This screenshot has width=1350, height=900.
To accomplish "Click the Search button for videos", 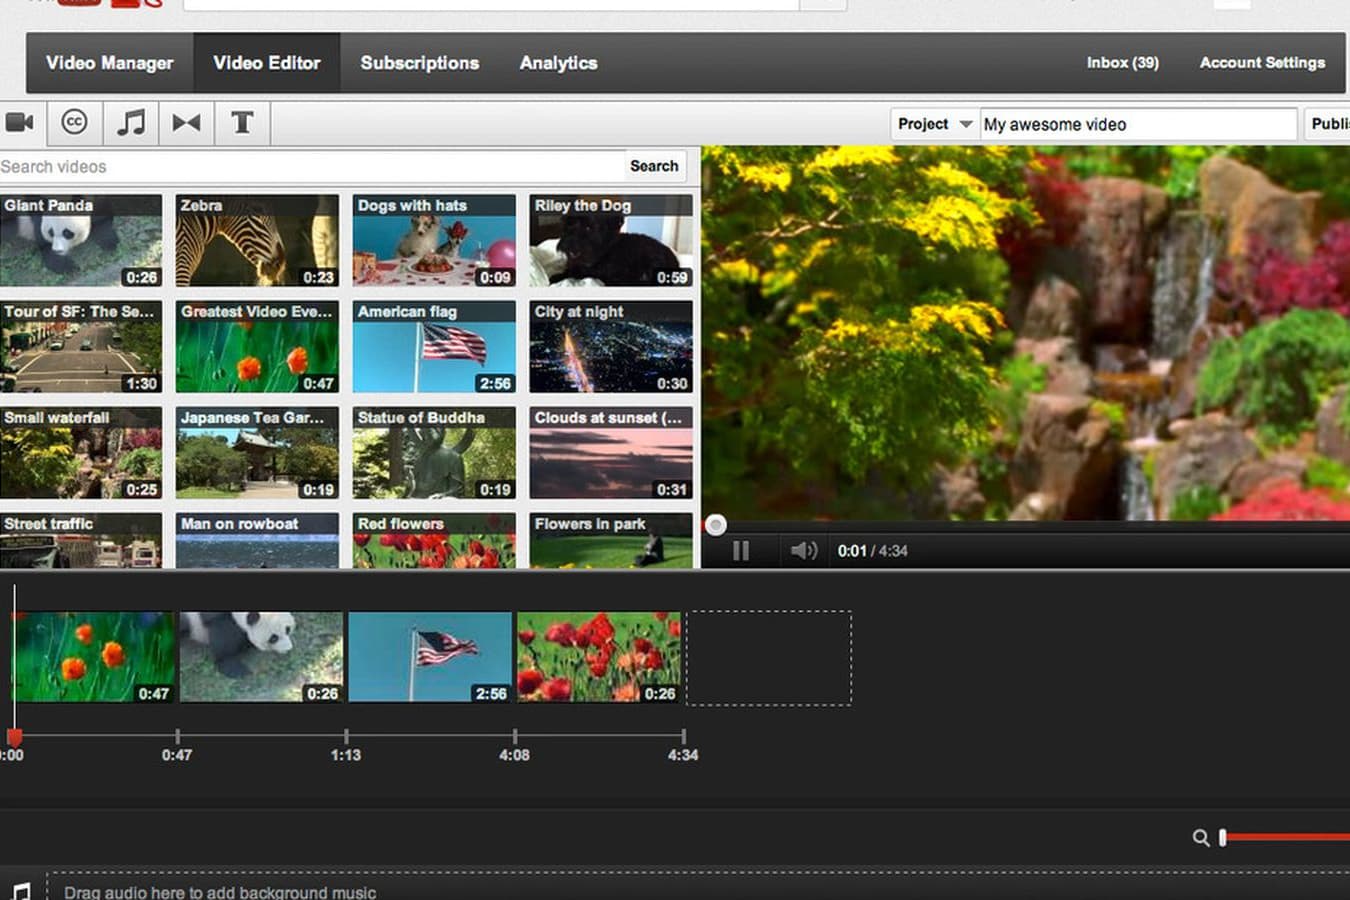I will pyautogui.click(x=654, y=166).
